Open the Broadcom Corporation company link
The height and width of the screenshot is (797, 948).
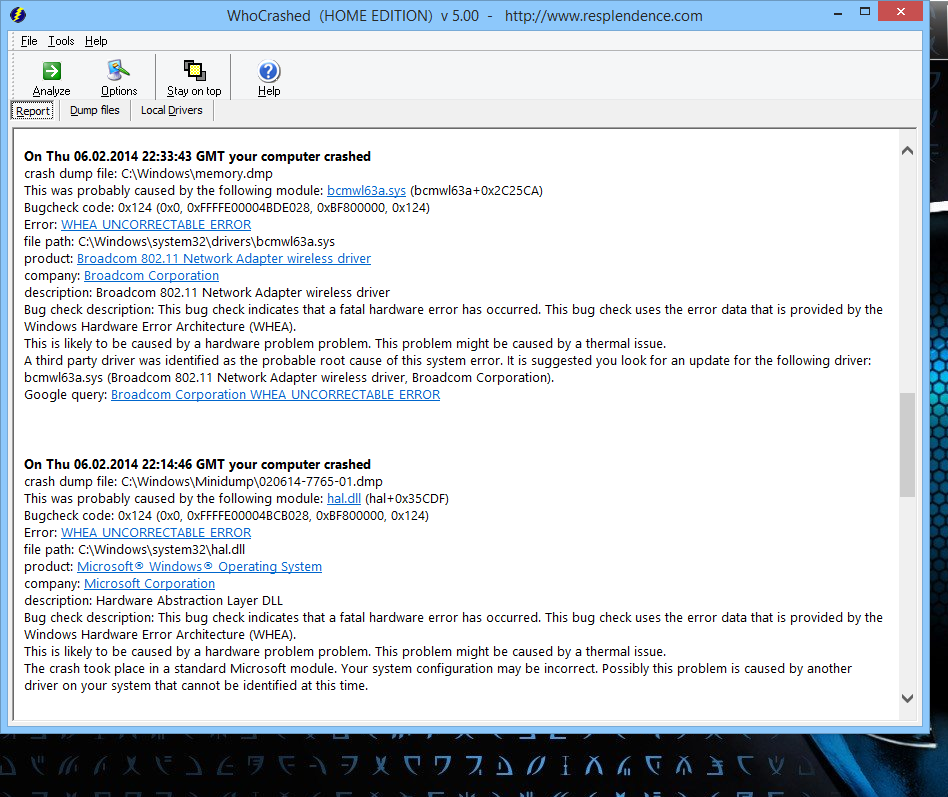tap(151, 275)
